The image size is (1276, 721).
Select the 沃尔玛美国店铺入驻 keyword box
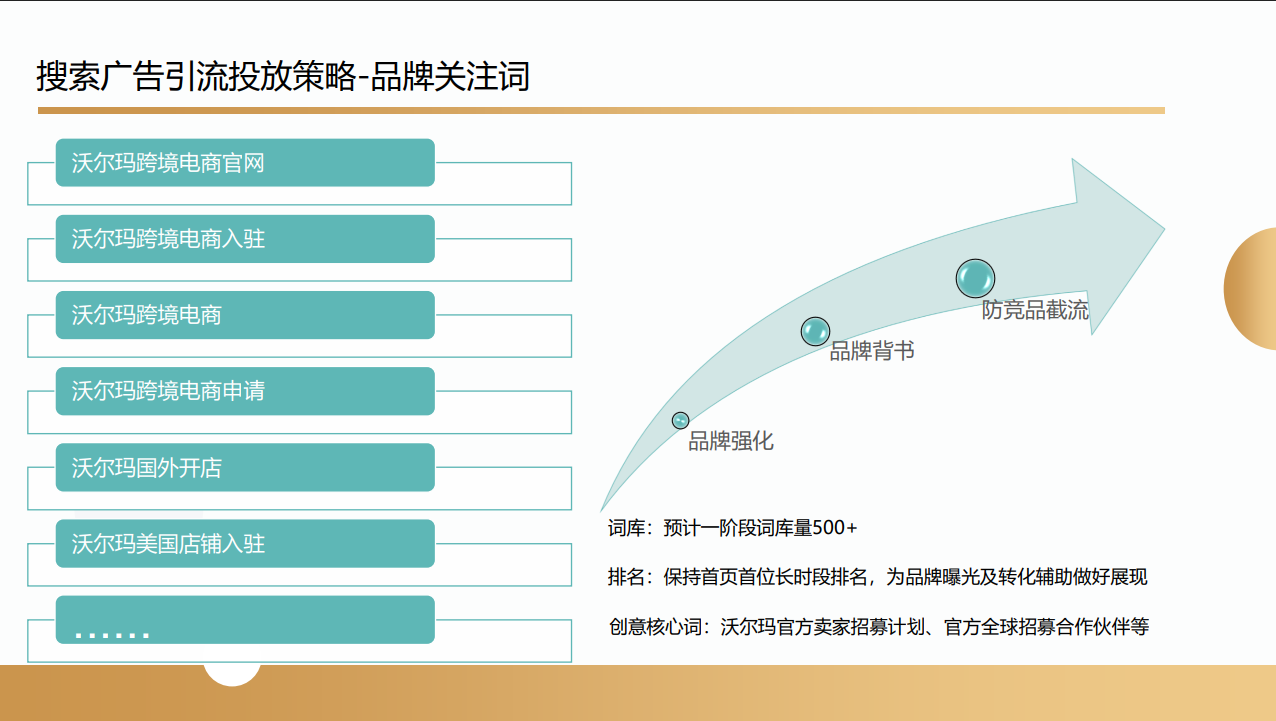245,544
